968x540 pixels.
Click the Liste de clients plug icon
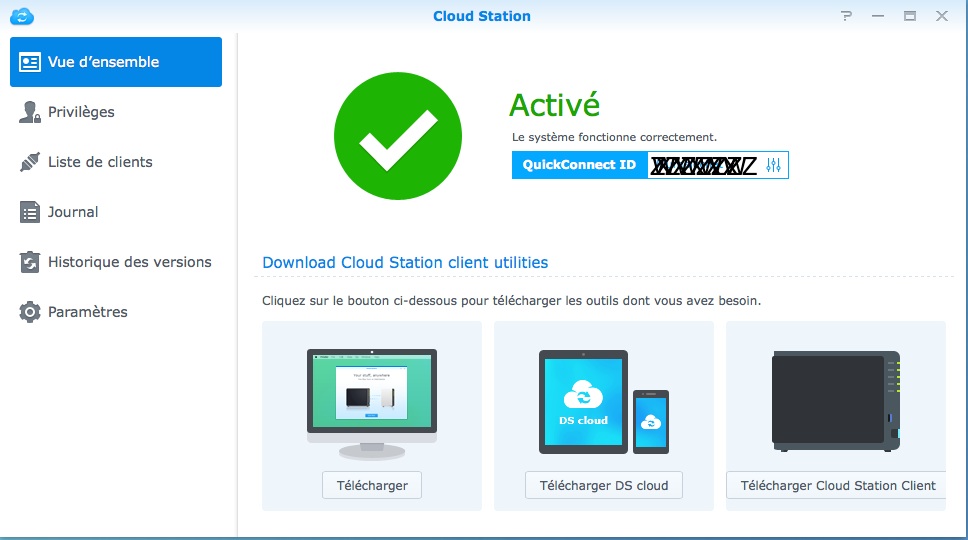pos(30,162)
